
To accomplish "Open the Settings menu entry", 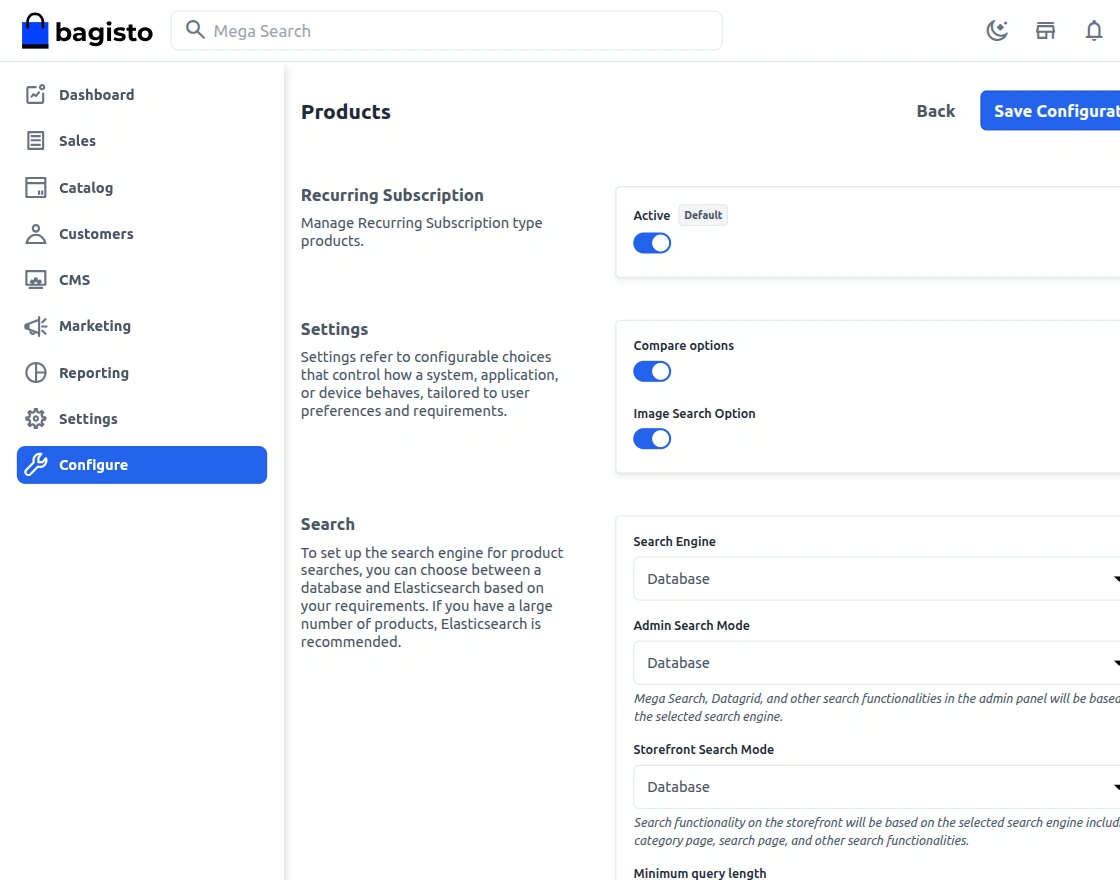I will [x=90, y=418].
